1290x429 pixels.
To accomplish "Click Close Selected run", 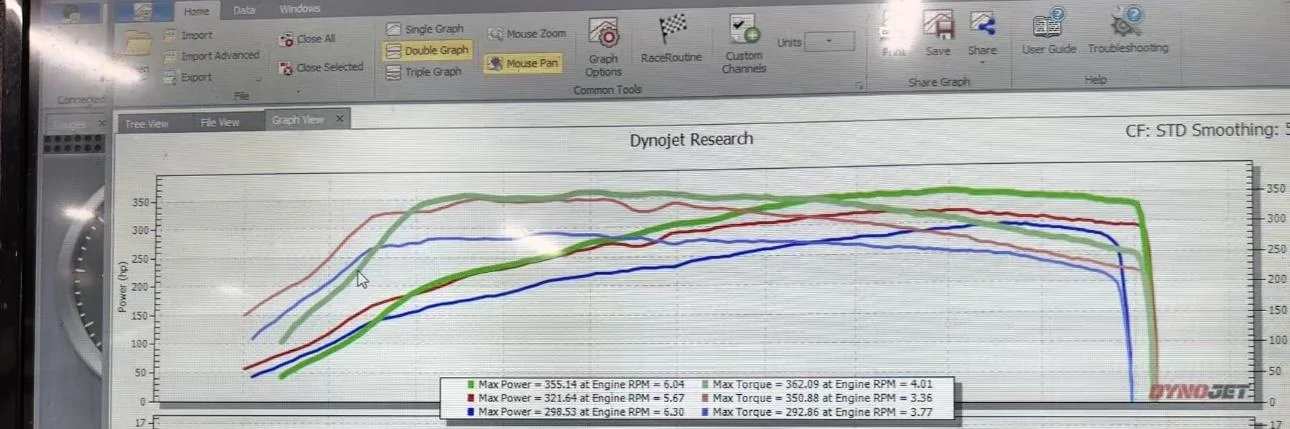I will click(x=320, y=68).
